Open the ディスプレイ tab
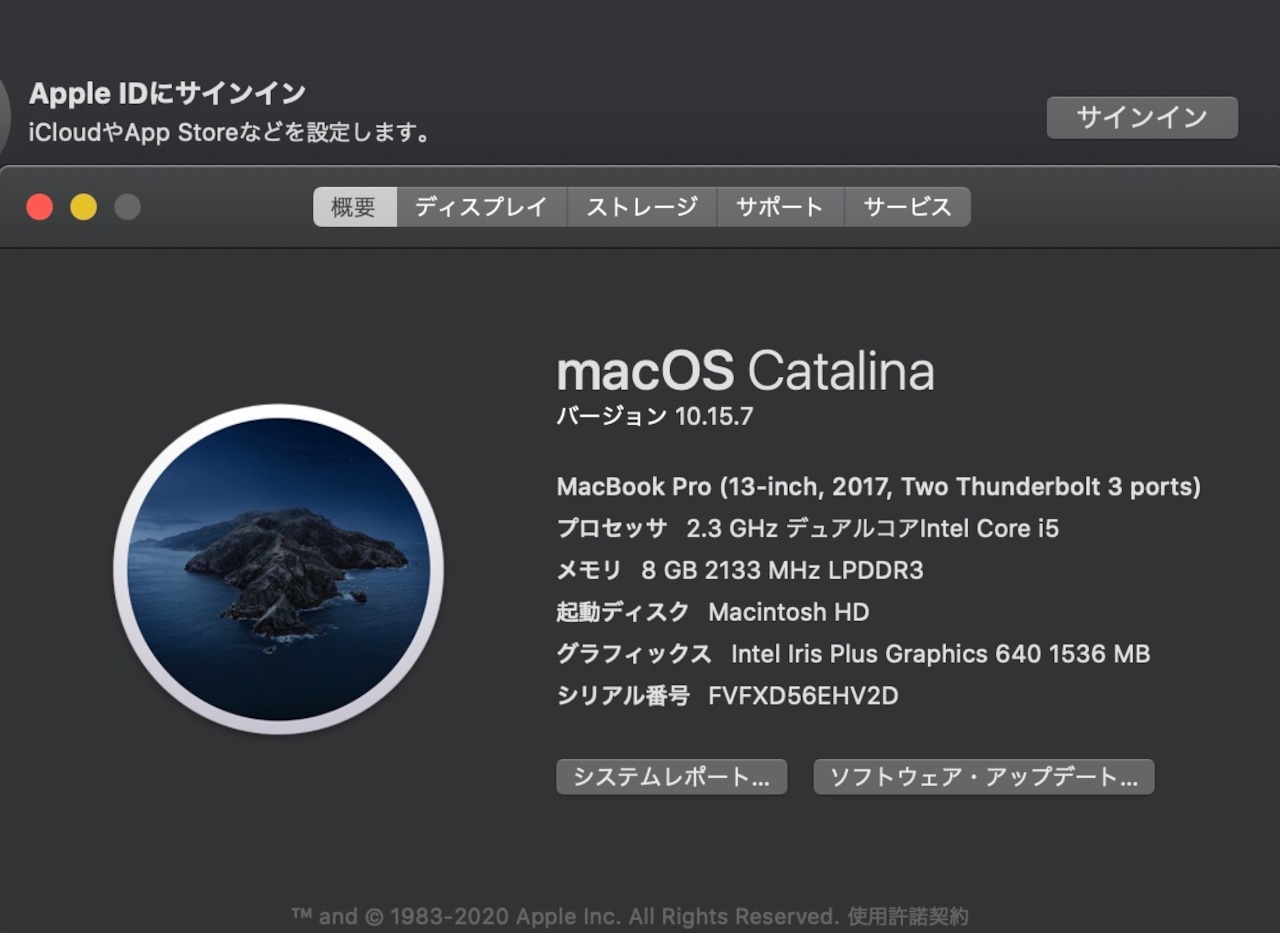1280x933 pixels. point(481,207)
